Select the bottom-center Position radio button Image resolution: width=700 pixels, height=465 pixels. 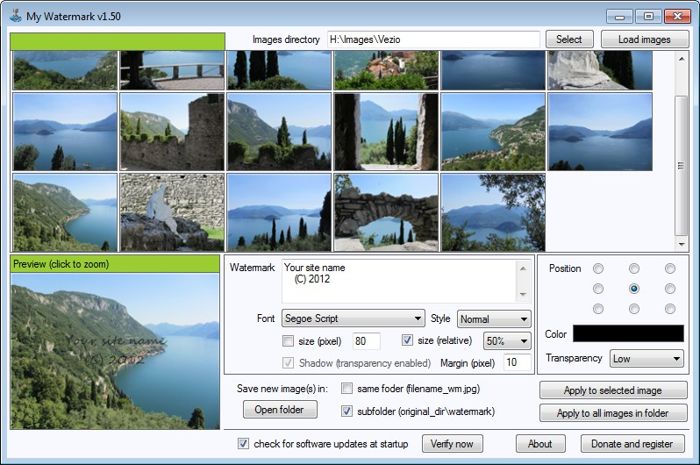pyautogui.click(x=634, y=309)
